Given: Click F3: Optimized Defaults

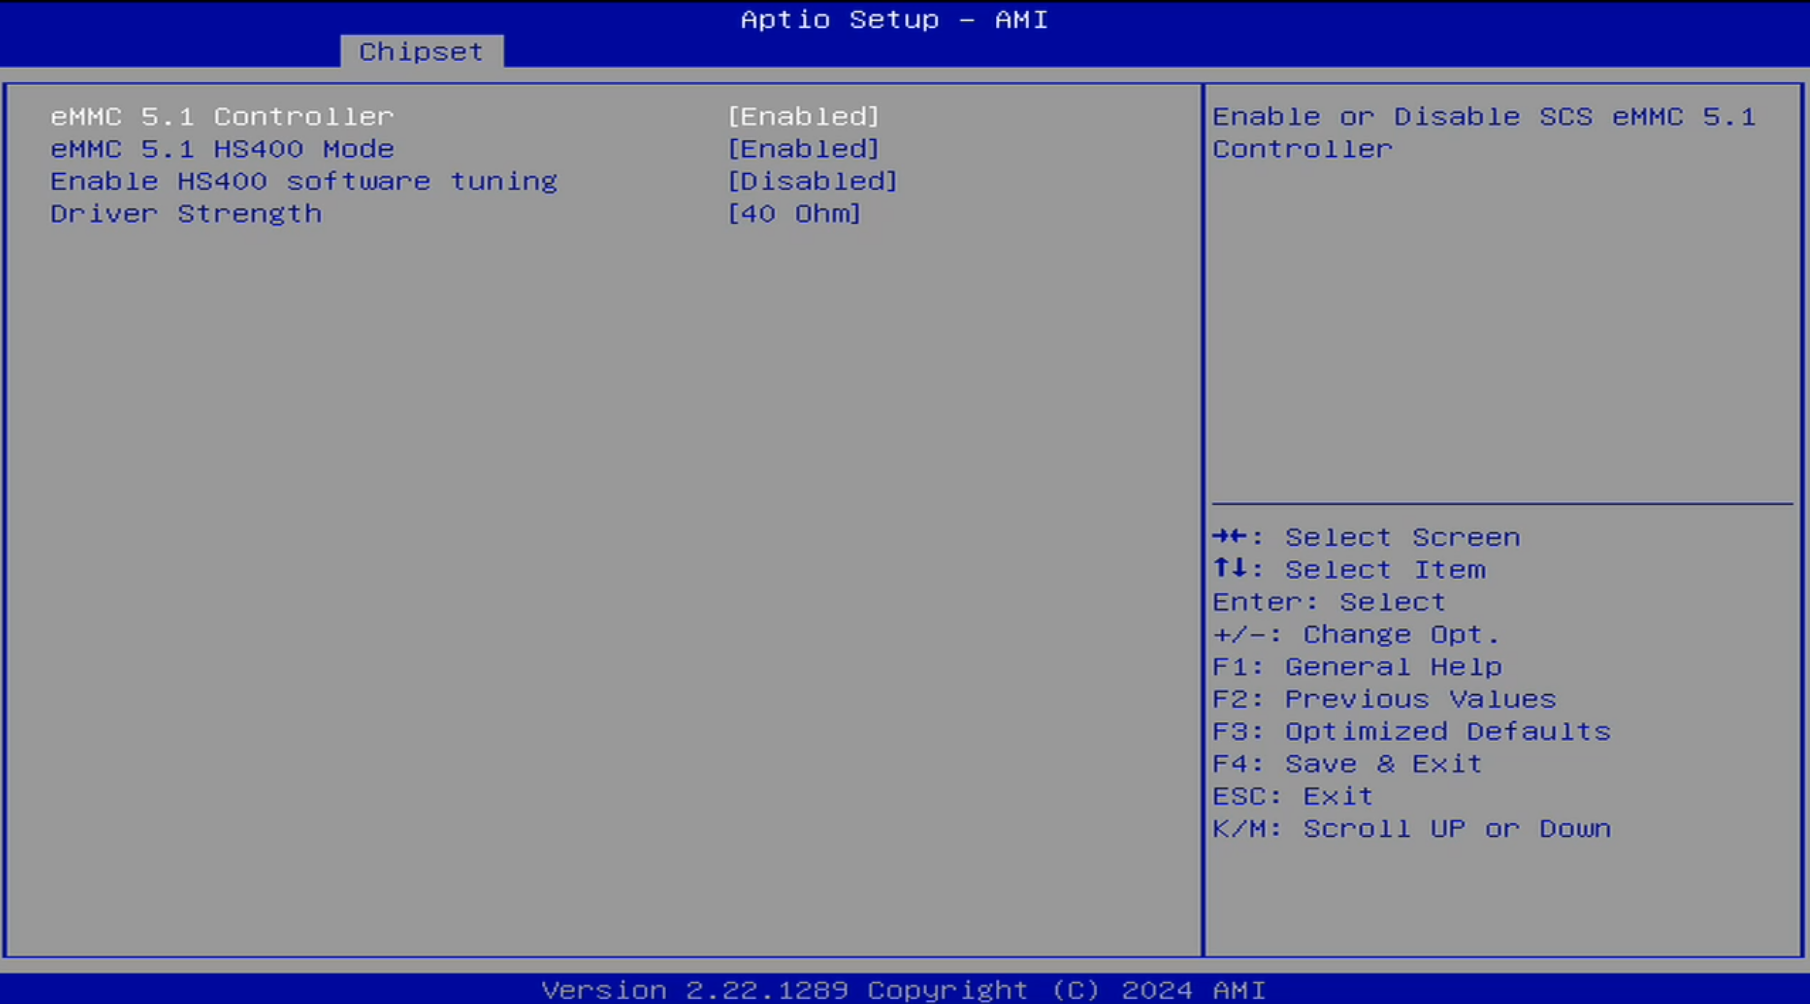Looking at the screenshot, I should (x=1411, y=732).
